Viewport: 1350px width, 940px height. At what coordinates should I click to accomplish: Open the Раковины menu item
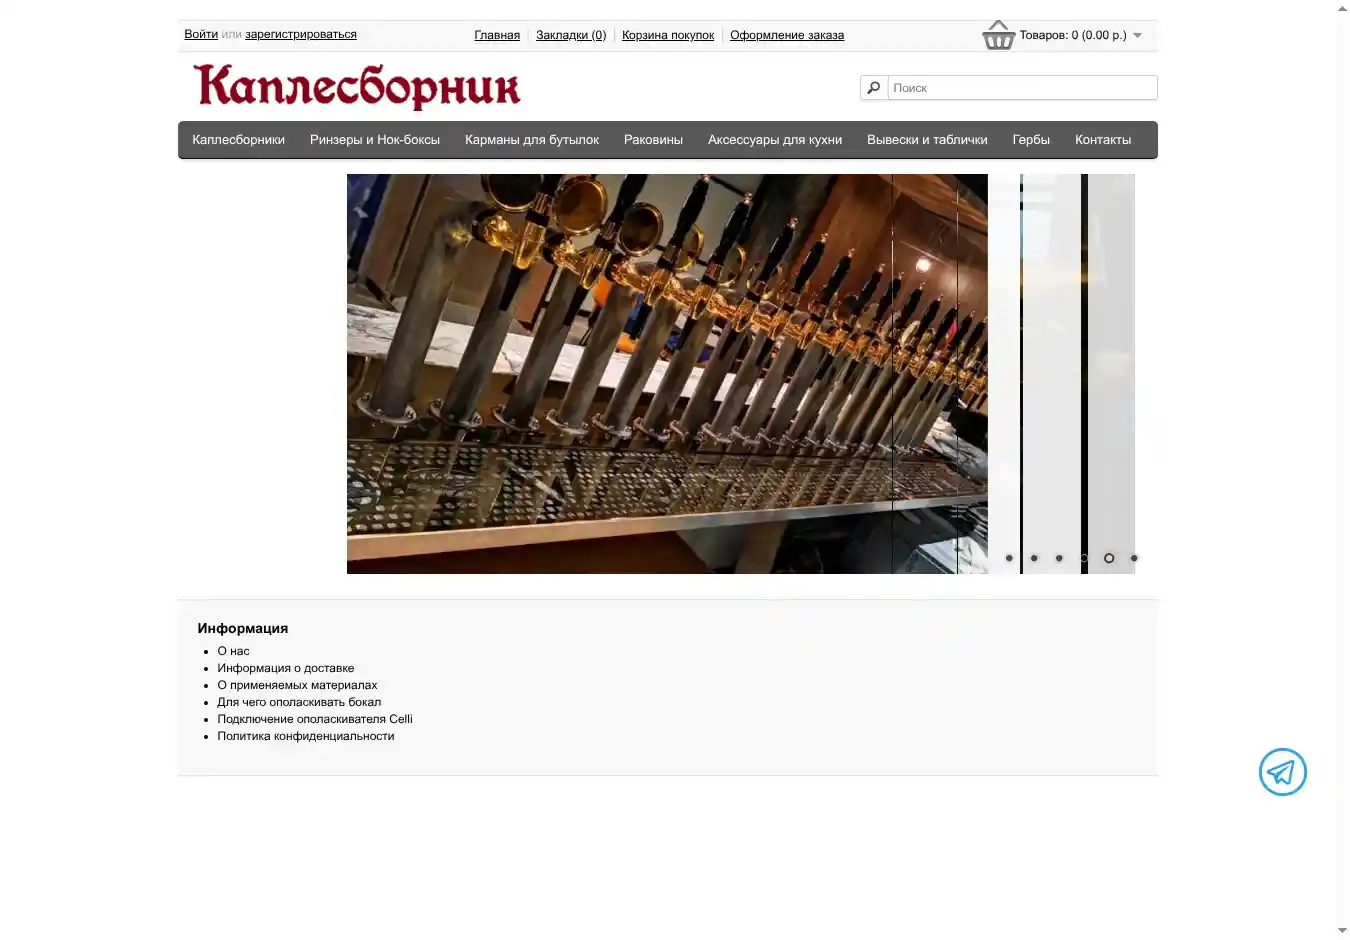(653, 140)
